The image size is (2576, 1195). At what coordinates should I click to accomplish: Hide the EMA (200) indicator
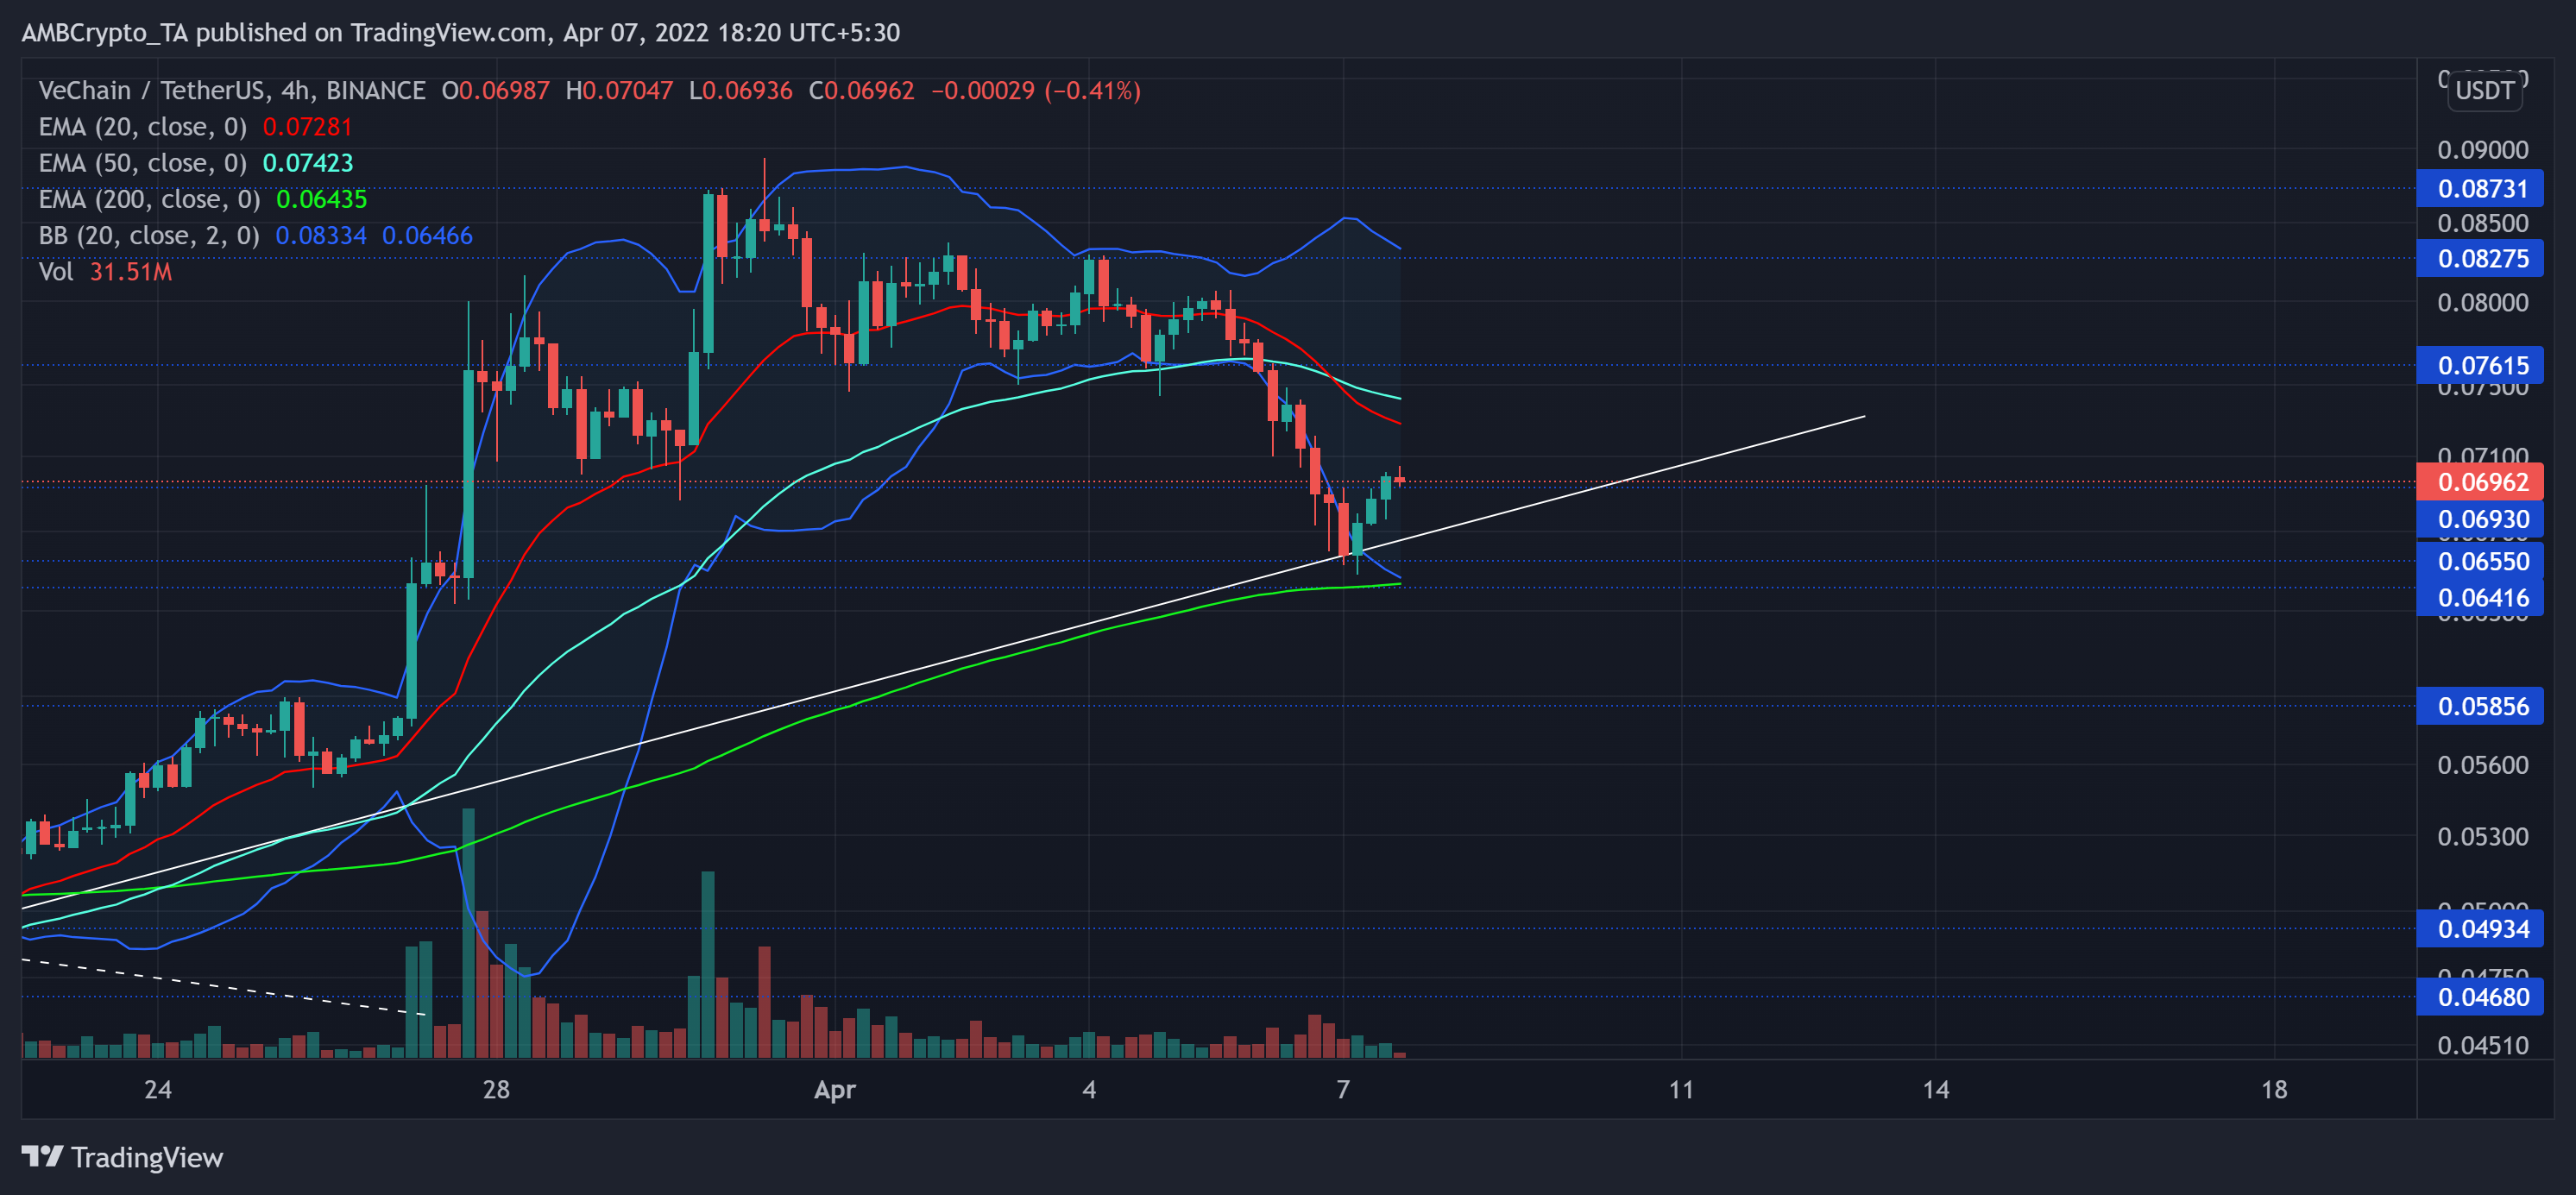[150, 199]
